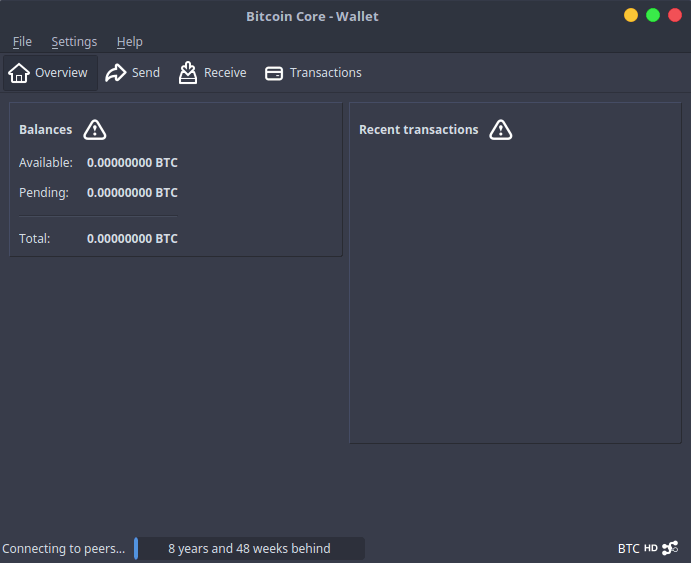Toggle network activity via the status bar peers icon
Viewport: 691px width, 563px height.
tap(670, 548)
